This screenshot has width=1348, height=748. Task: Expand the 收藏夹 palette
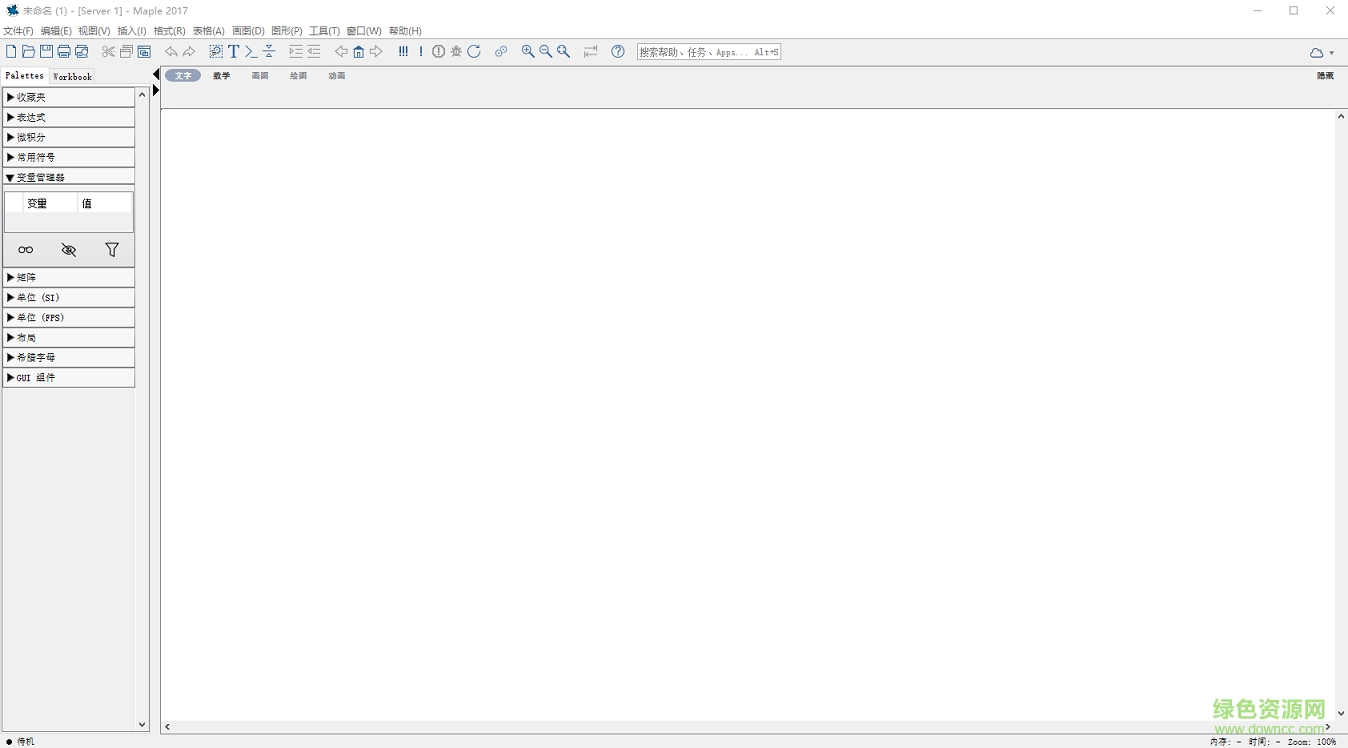(x=69, y=97)
